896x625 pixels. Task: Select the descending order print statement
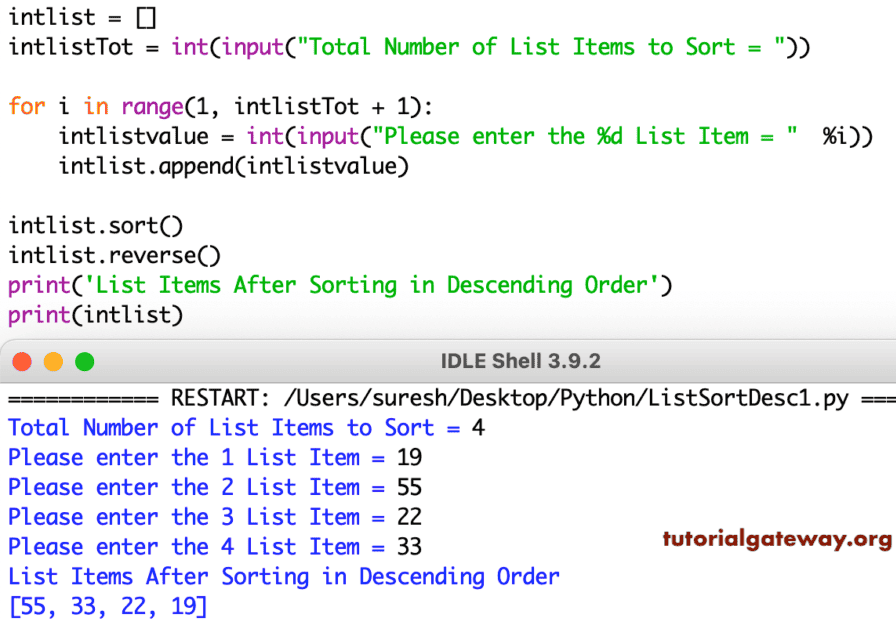(330, 285)
